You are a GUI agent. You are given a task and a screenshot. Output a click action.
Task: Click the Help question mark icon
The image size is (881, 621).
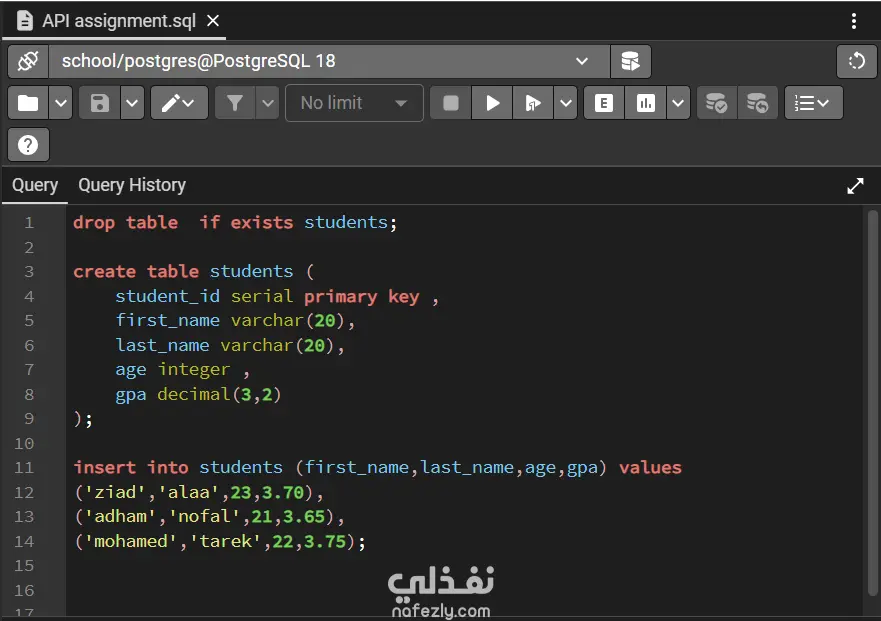point(28,145)
